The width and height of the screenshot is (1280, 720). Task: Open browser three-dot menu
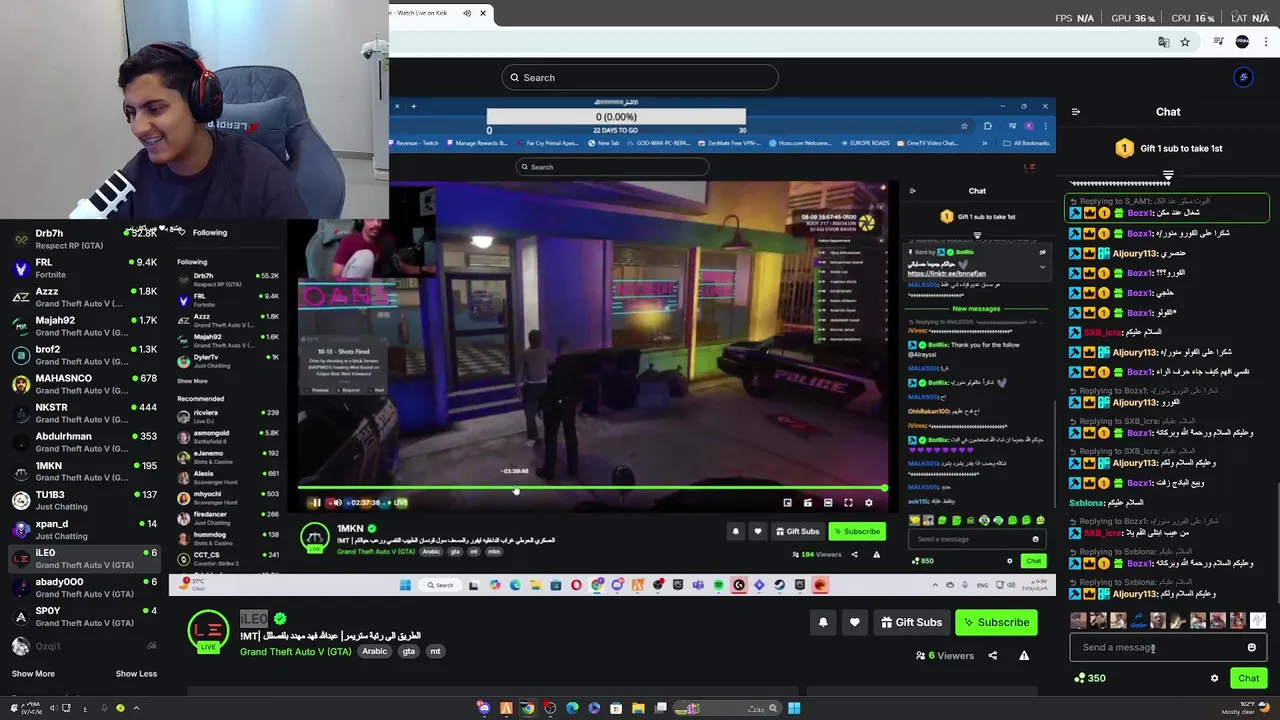1266,42
